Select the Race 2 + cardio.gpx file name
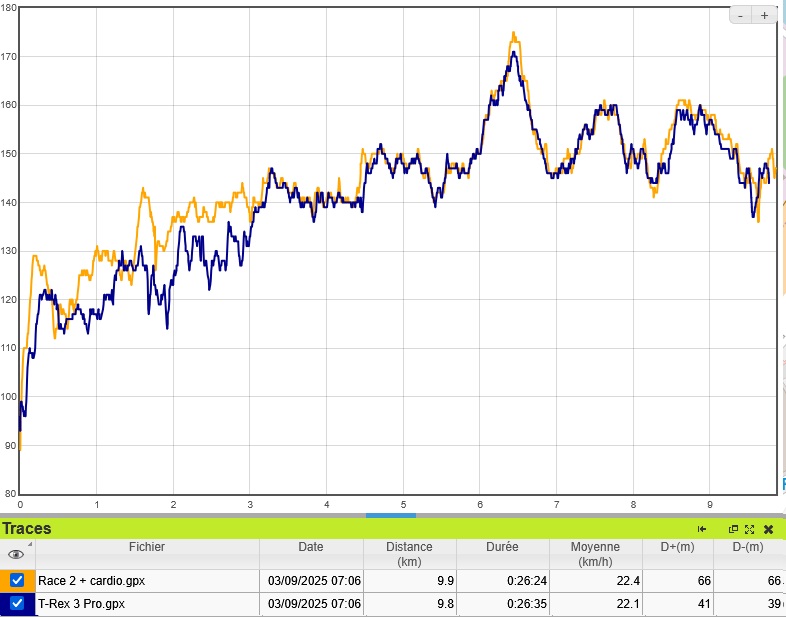 [x=91, y=580]
